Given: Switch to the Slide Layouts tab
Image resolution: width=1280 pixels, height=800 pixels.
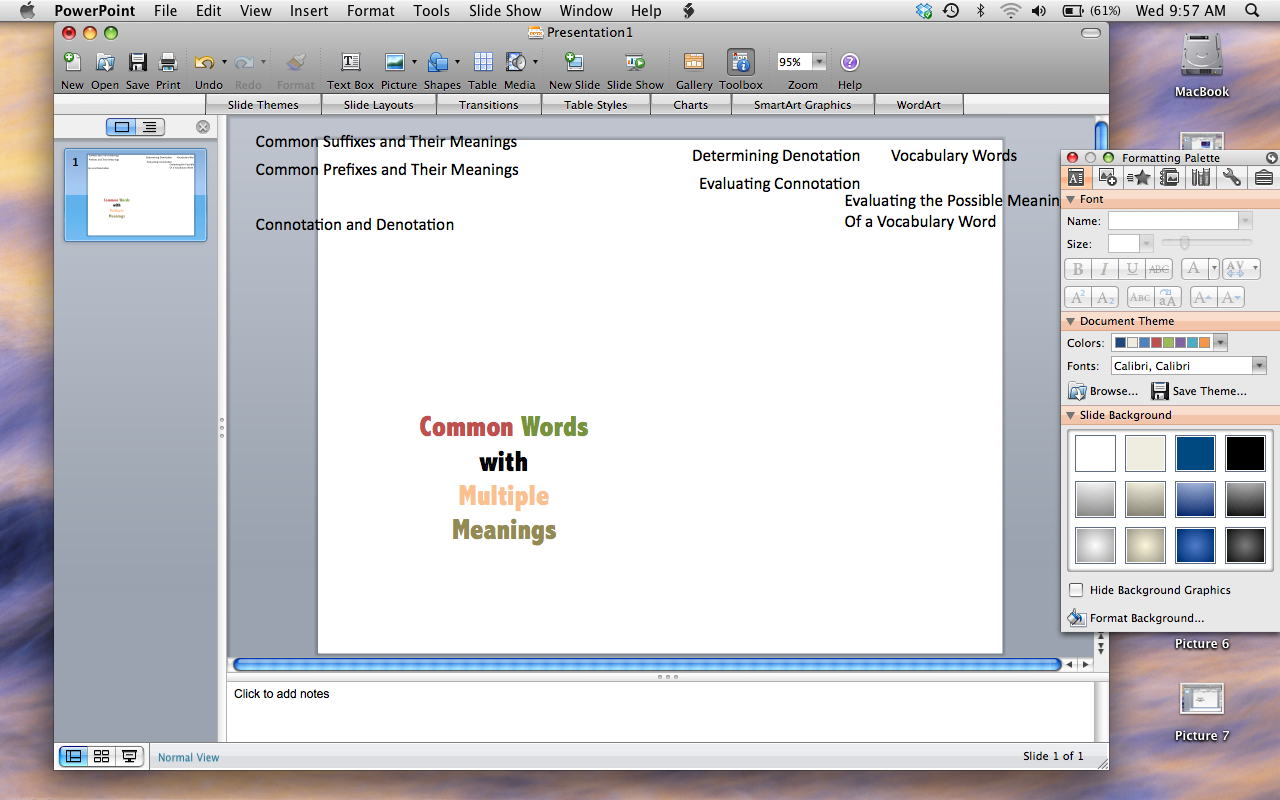Looking at the screenshot, I should click(x=378, y=105).
